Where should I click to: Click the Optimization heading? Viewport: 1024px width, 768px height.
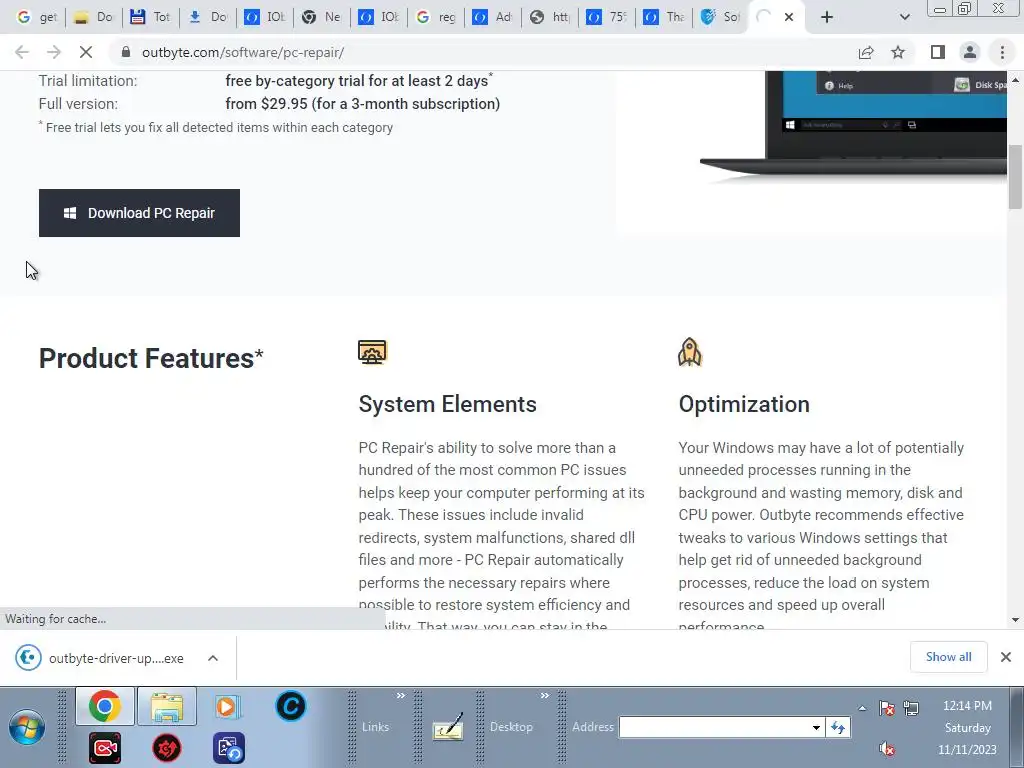click(744, 404)
